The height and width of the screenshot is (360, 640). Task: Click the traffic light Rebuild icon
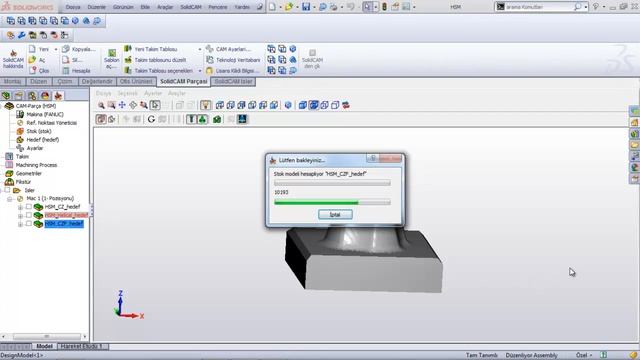pos(384,7)
